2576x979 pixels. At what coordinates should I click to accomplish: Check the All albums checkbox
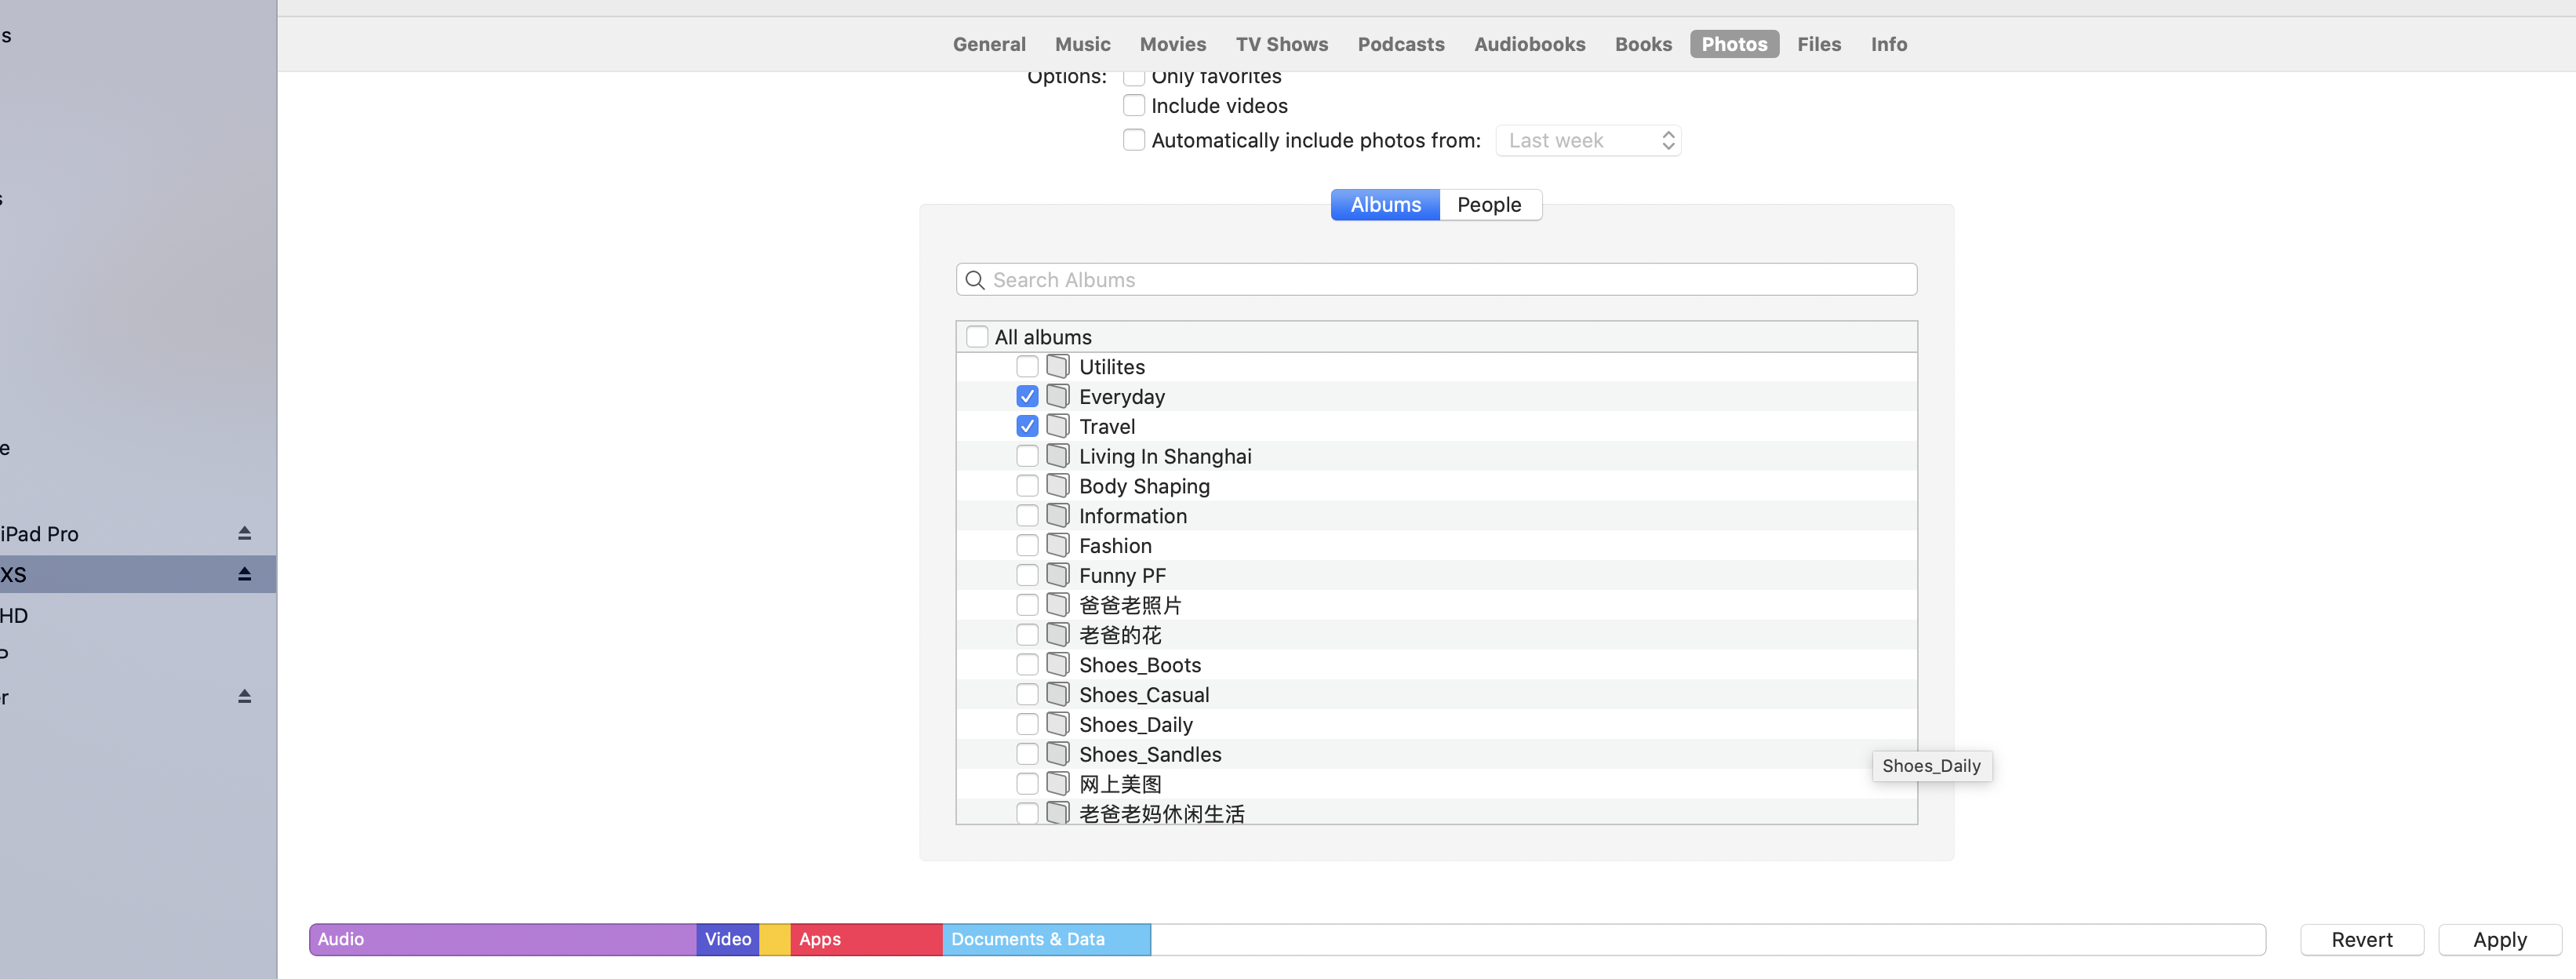[977, 337]
